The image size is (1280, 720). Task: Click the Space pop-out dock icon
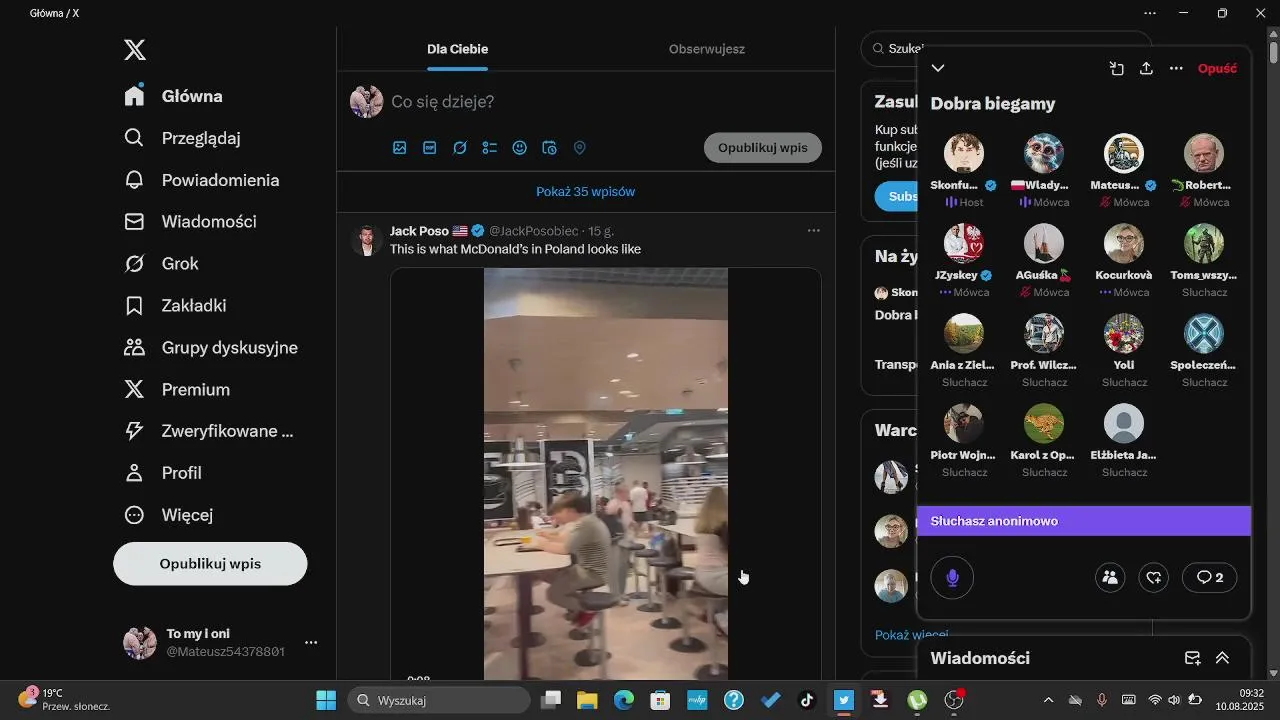tap(1117, 68)
